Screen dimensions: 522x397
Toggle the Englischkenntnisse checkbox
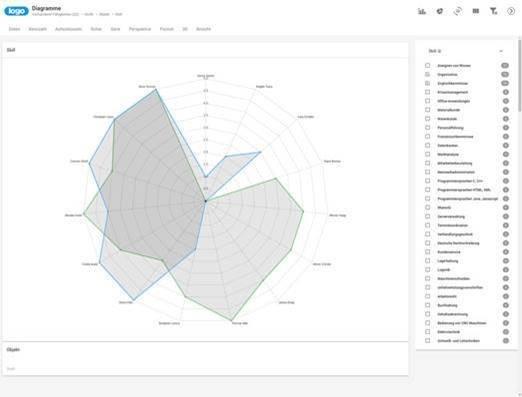coord(428,83)
